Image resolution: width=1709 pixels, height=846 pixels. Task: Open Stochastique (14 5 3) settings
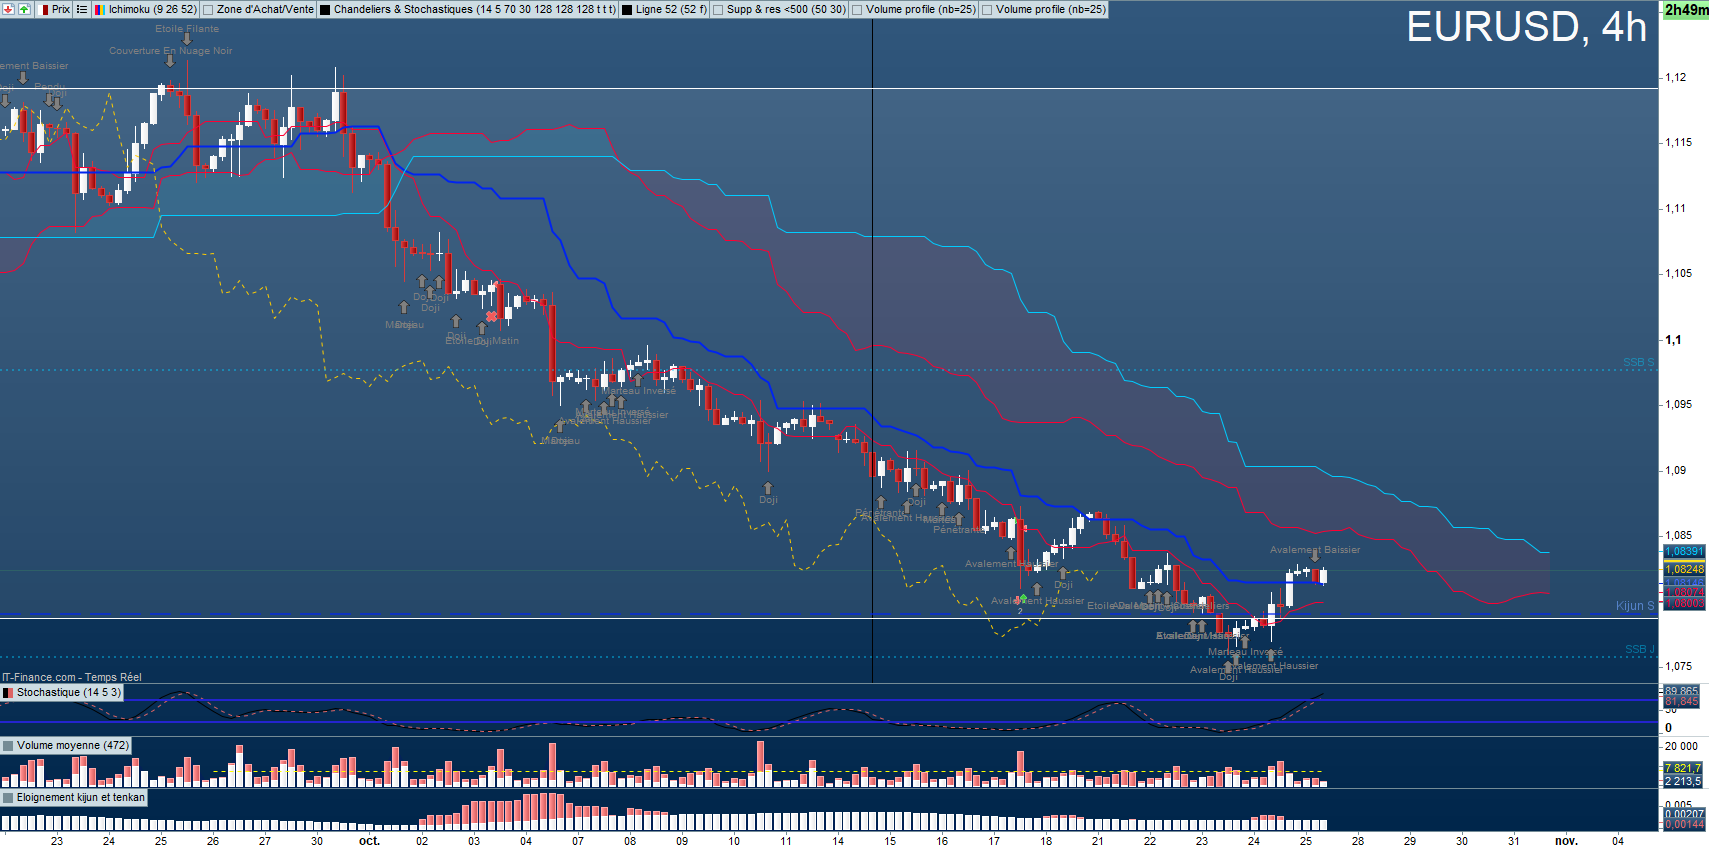click(69, 692)
